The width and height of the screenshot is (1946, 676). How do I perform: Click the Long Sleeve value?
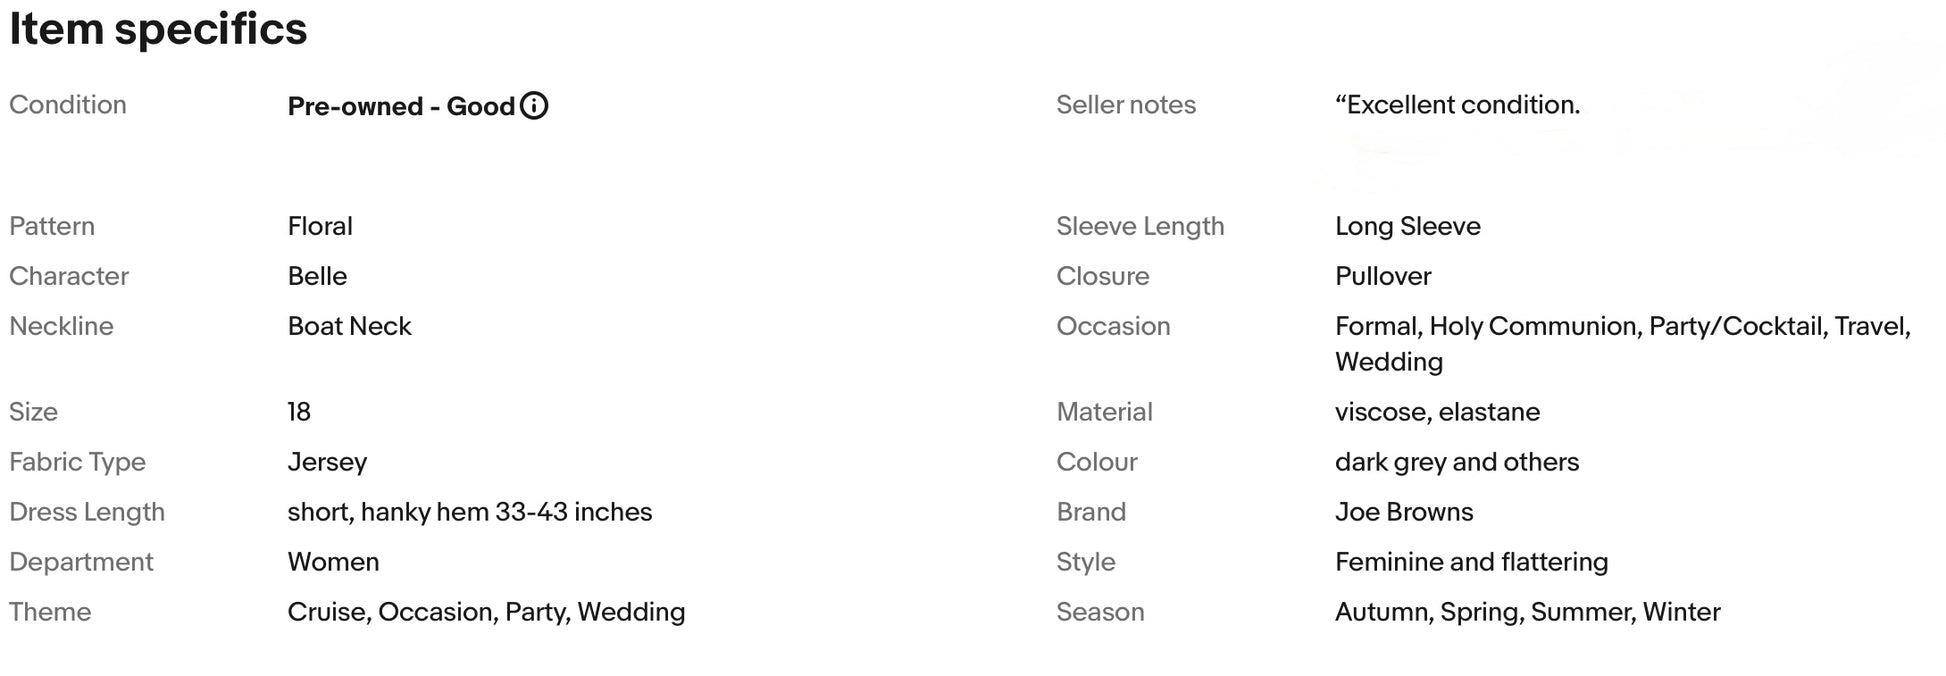click(1407, 226)
